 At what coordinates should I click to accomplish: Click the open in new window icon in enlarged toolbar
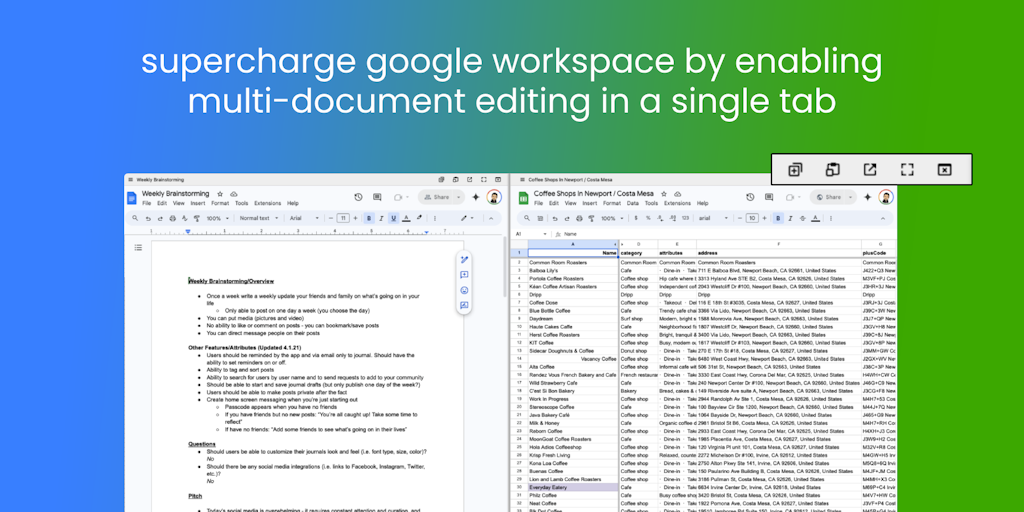(x=870, y=170)
